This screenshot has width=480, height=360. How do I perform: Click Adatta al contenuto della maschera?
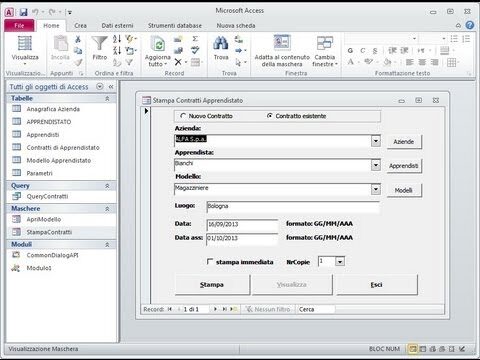(282, 51)
